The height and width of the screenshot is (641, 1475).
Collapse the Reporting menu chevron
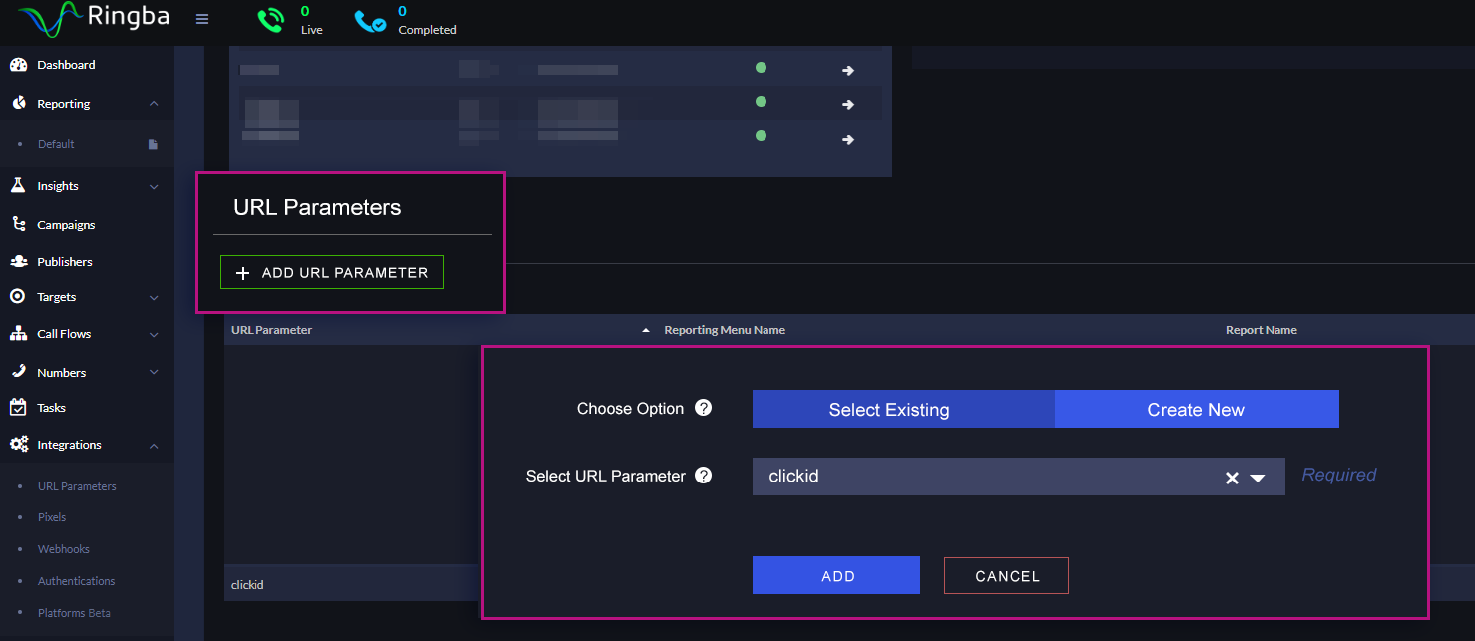point(153,104)
